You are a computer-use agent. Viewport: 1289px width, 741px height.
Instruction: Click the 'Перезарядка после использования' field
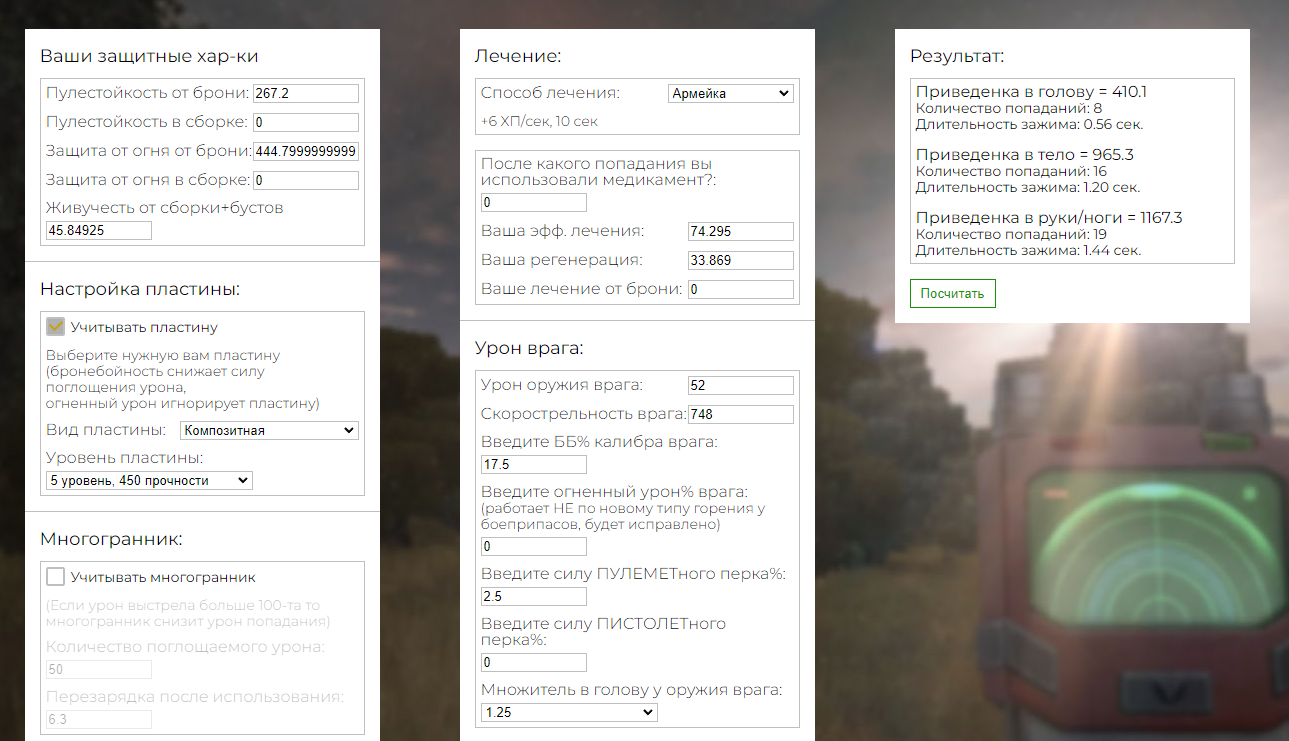point(98,719)
